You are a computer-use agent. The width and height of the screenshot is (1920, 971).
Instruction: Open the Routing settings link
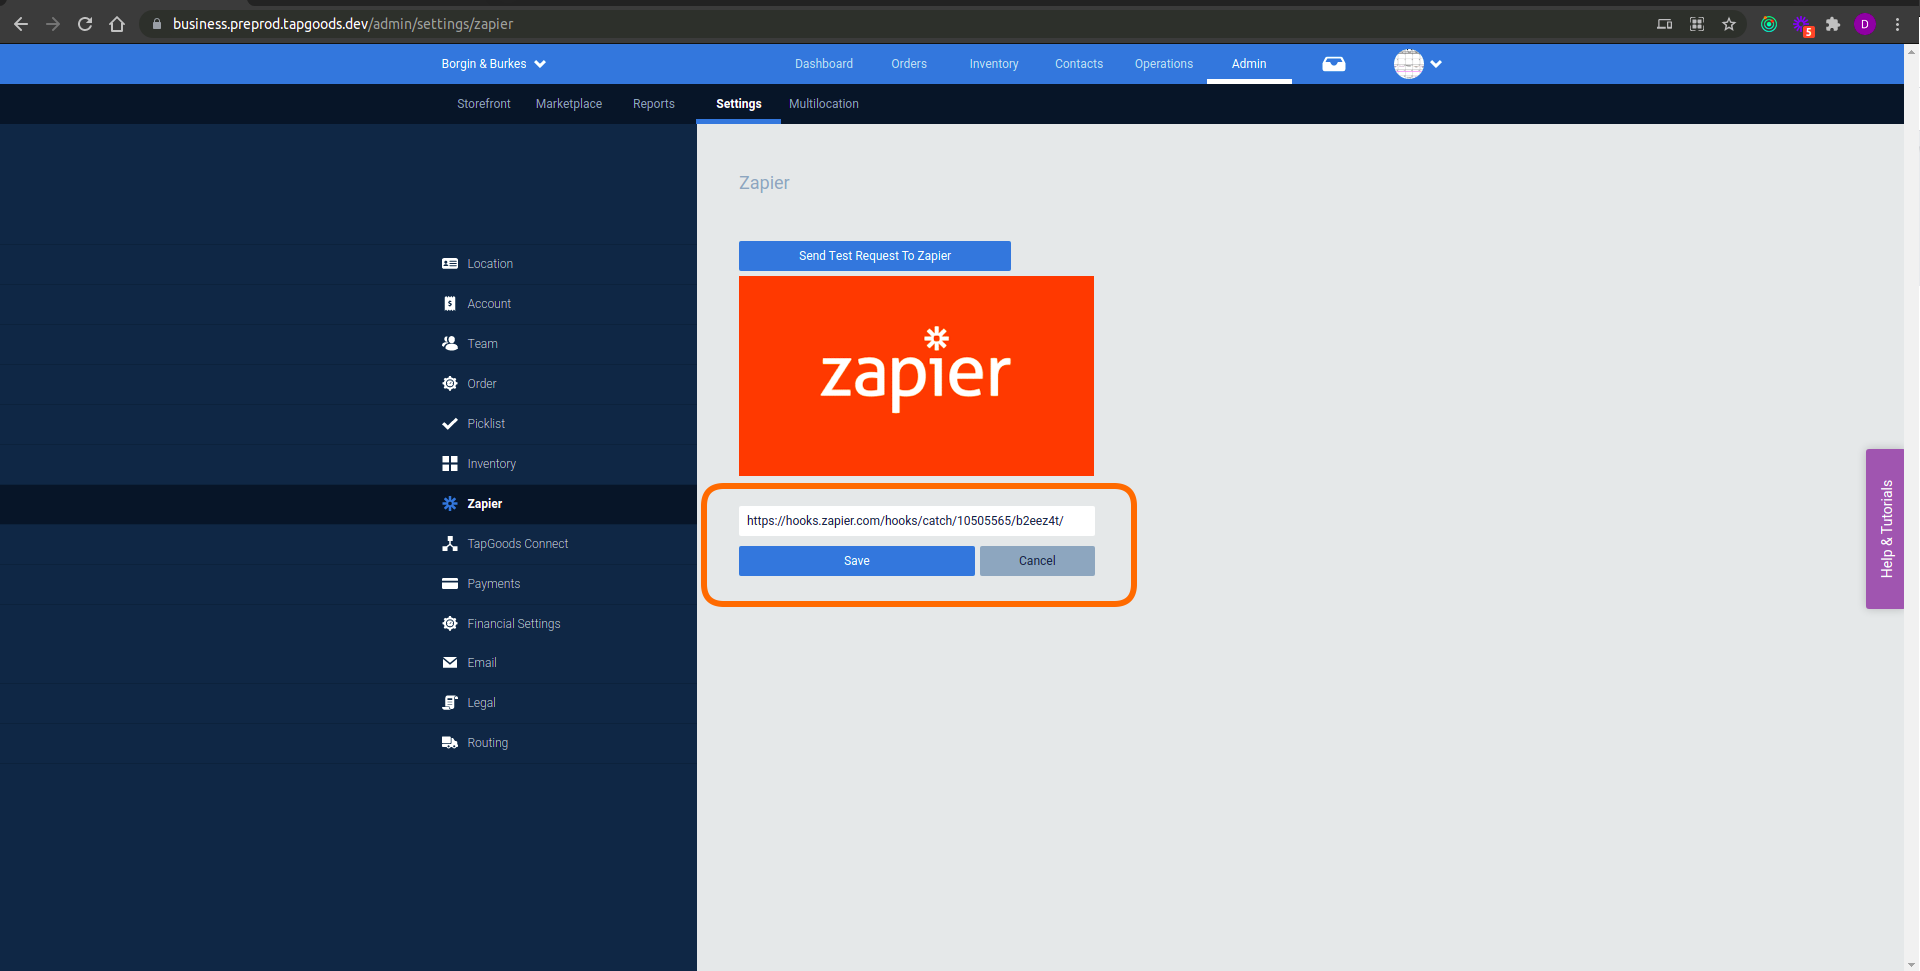pos(487,743)
